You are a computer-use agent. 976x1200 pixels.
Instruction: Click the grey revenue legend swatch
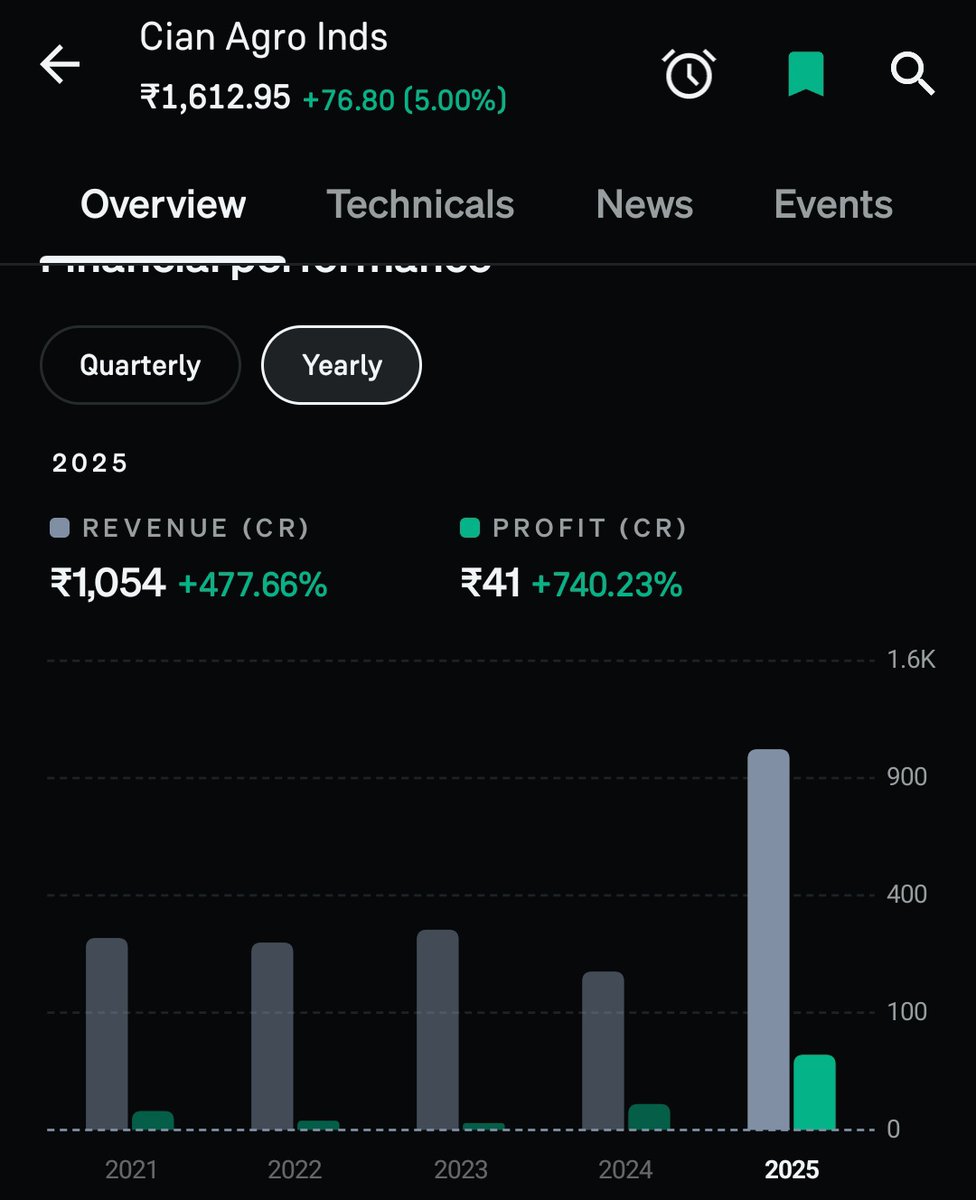coord(60,528)
